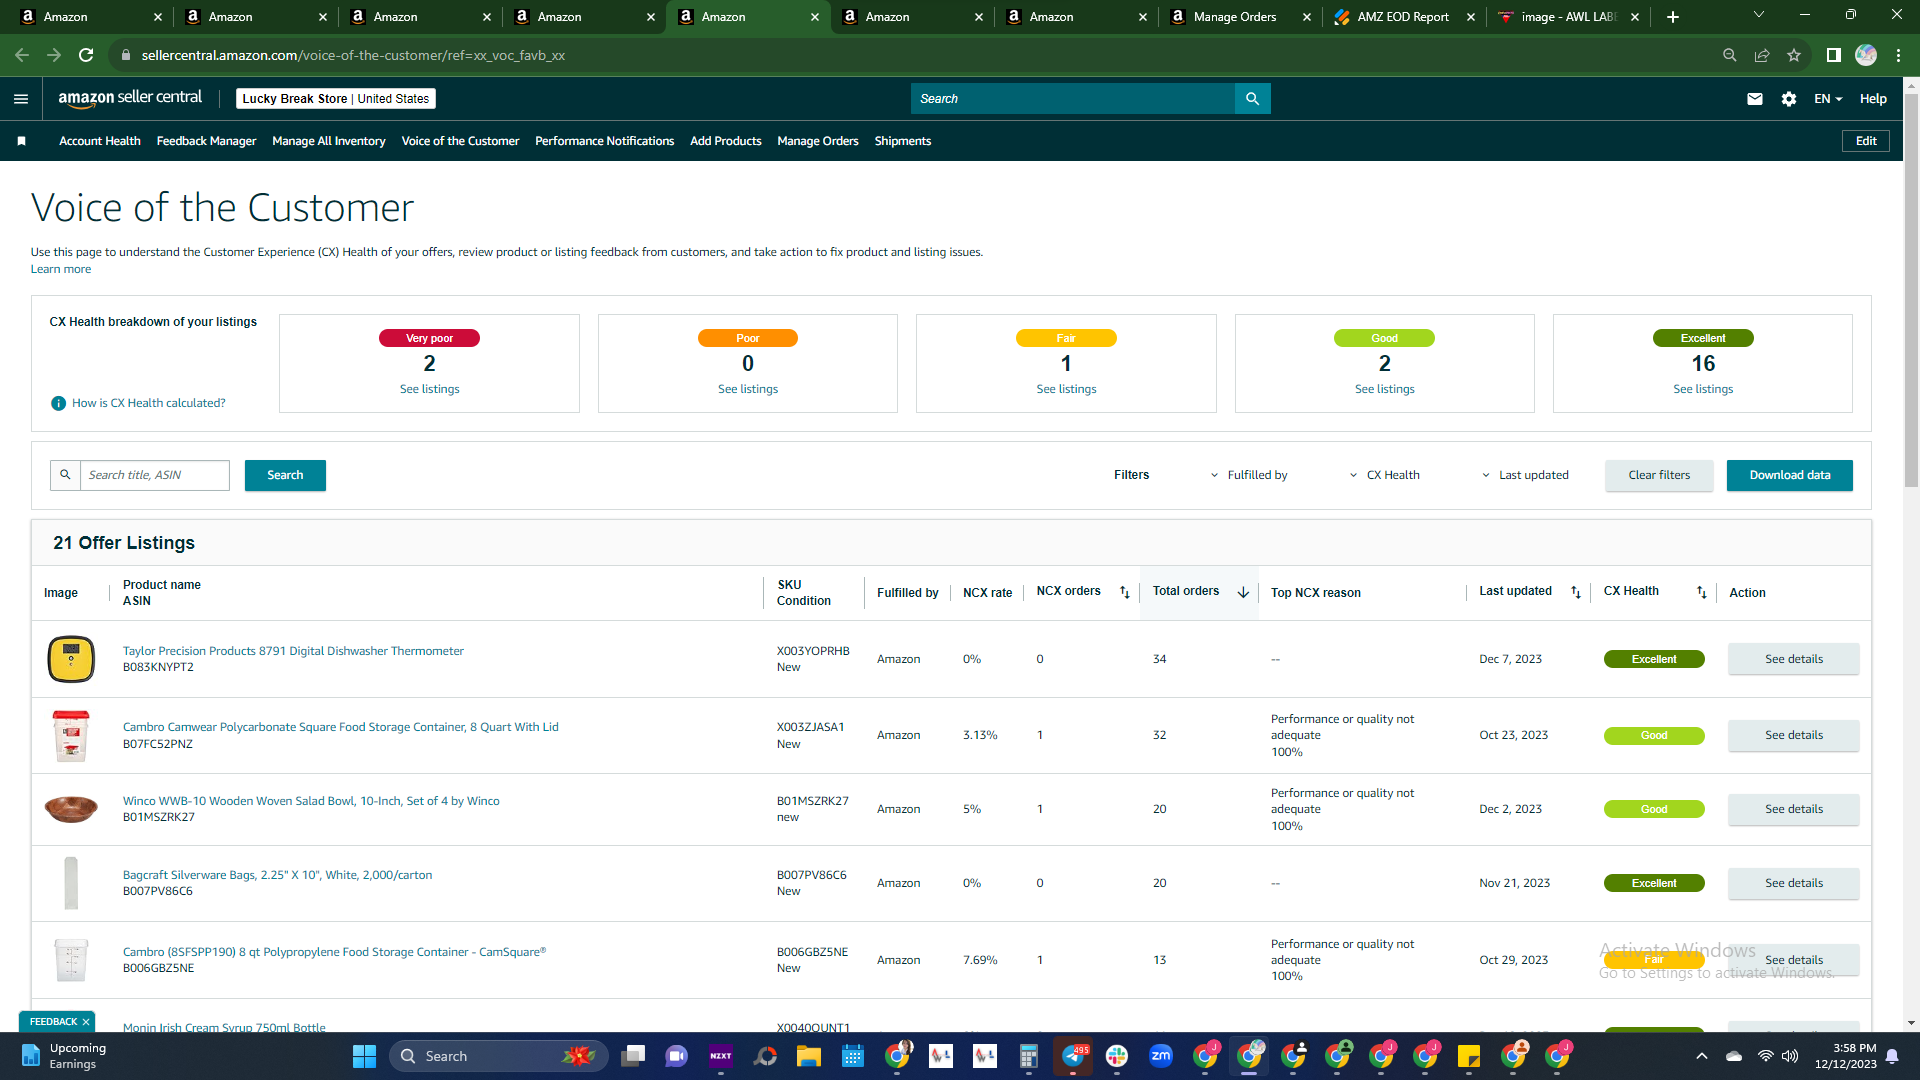Image resolution: width=1920 pixels, height=1080 pixels.
Task: Open See listings under Fair
Action: tap(1066, 389)
